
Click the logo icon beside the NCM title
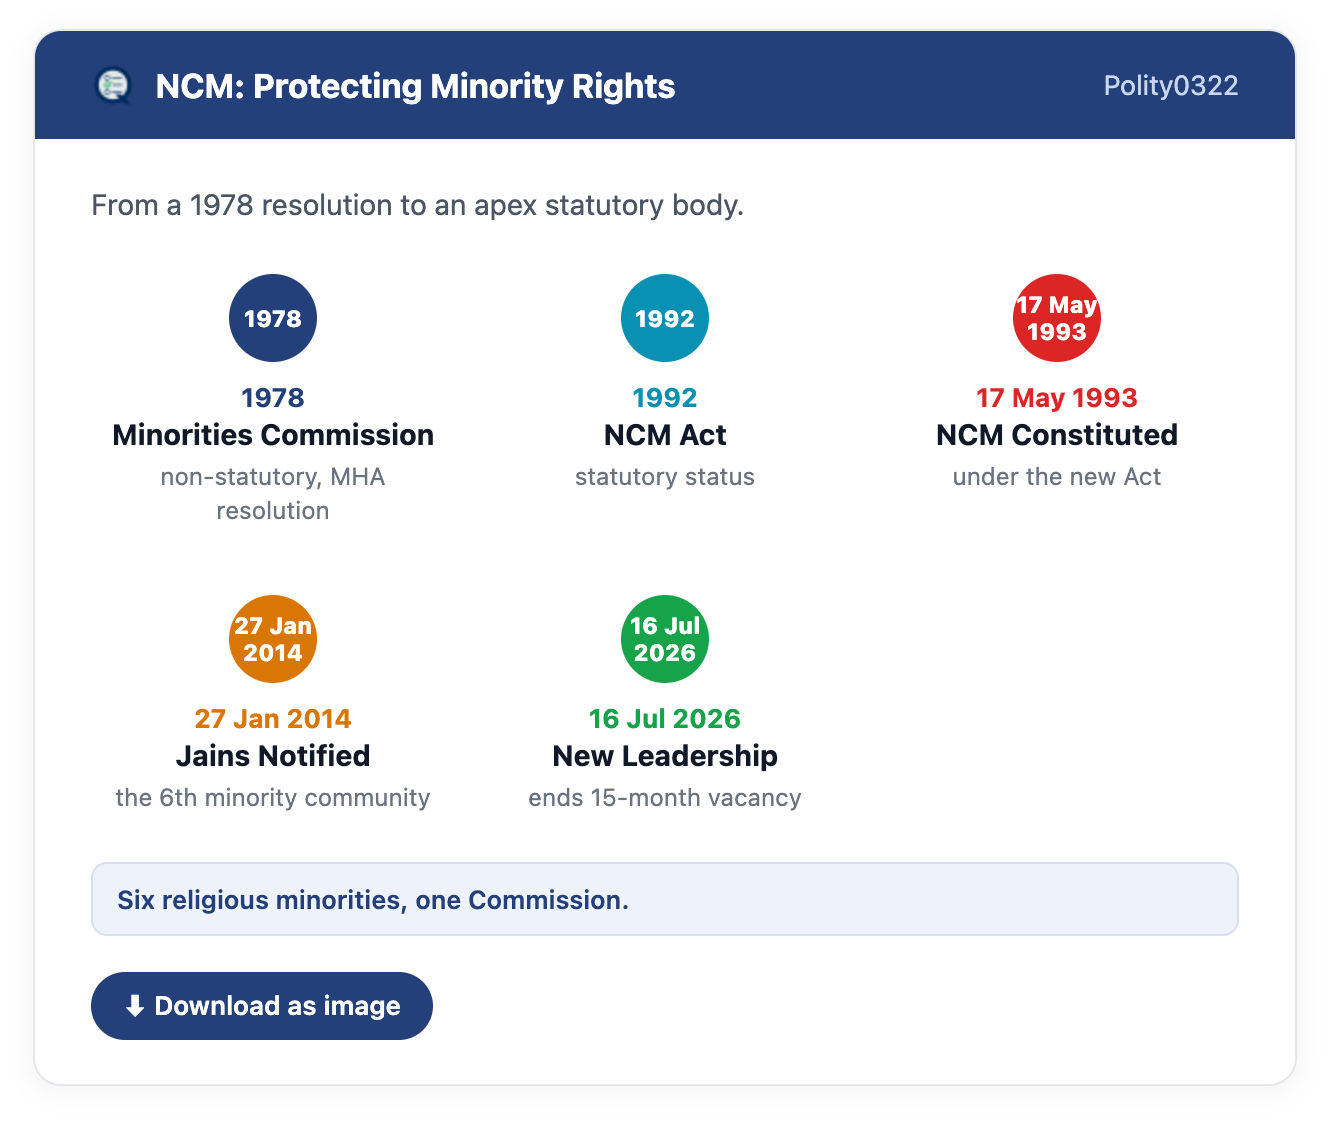coord(113,85)
